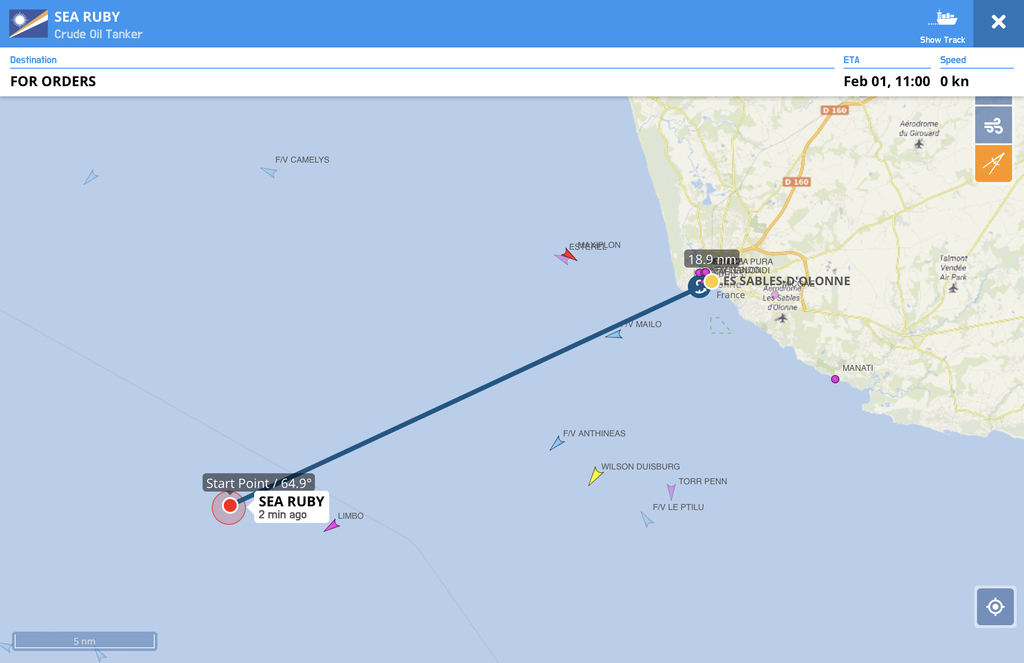Click the MANATI magenta dot marker
1024x663 pixels.
click(x=835, y=379)
